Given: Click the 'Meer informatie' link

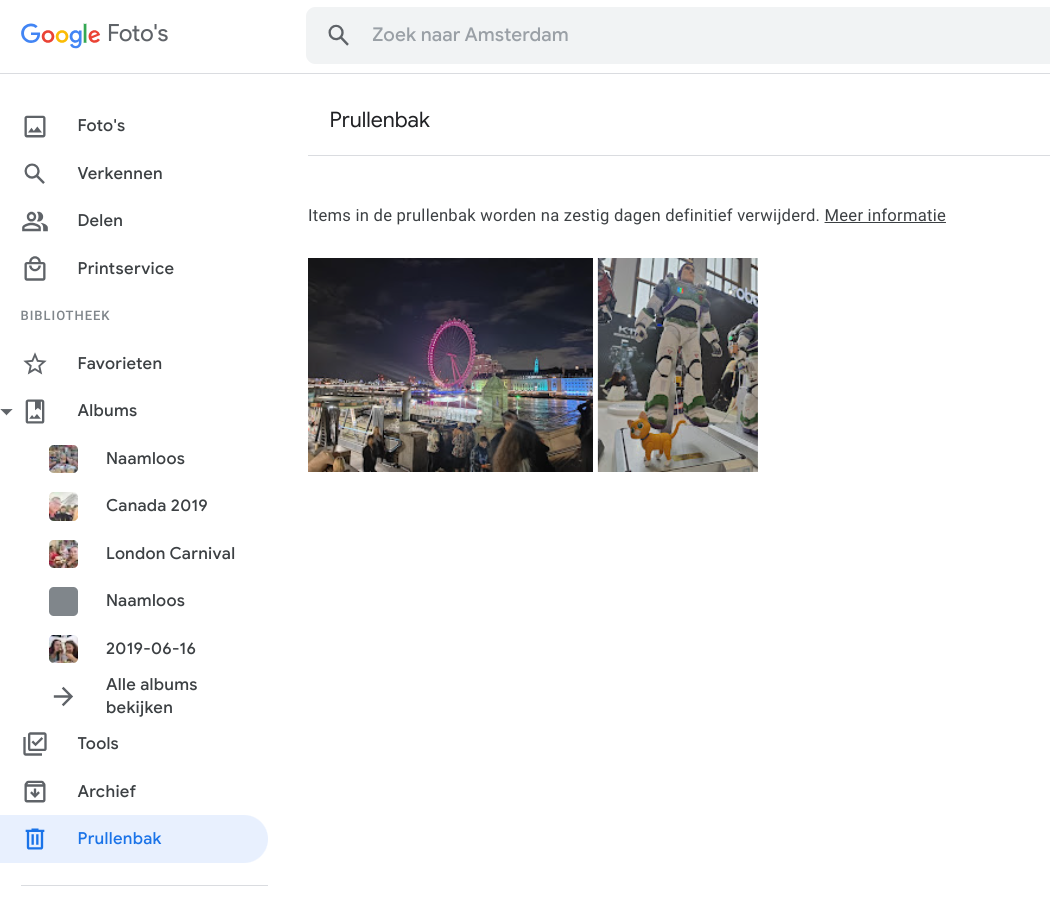Looking at the screenshot, I should point(885,215).
